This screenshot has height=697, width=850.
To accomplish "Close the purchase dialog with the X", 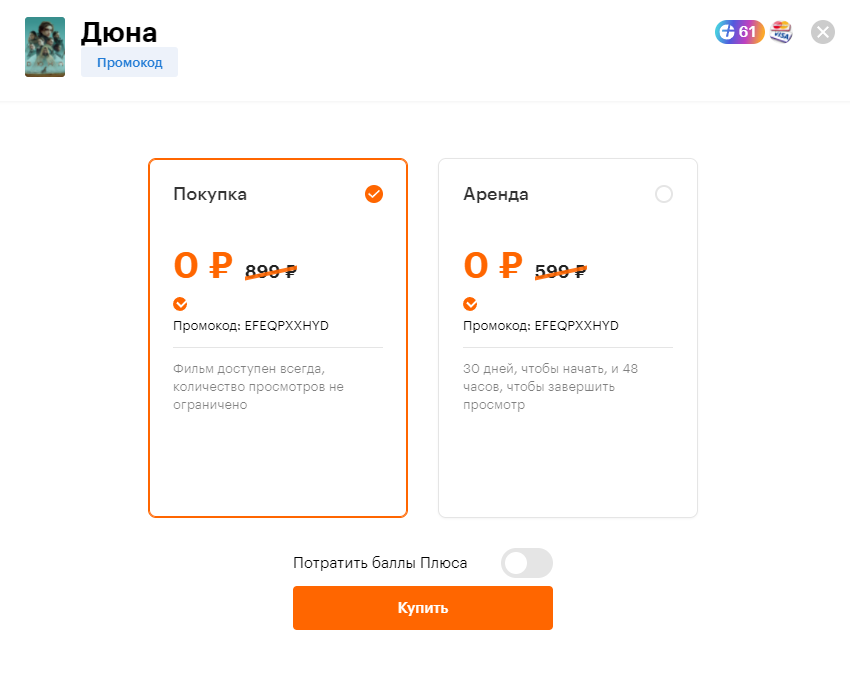I will [823, 32].
